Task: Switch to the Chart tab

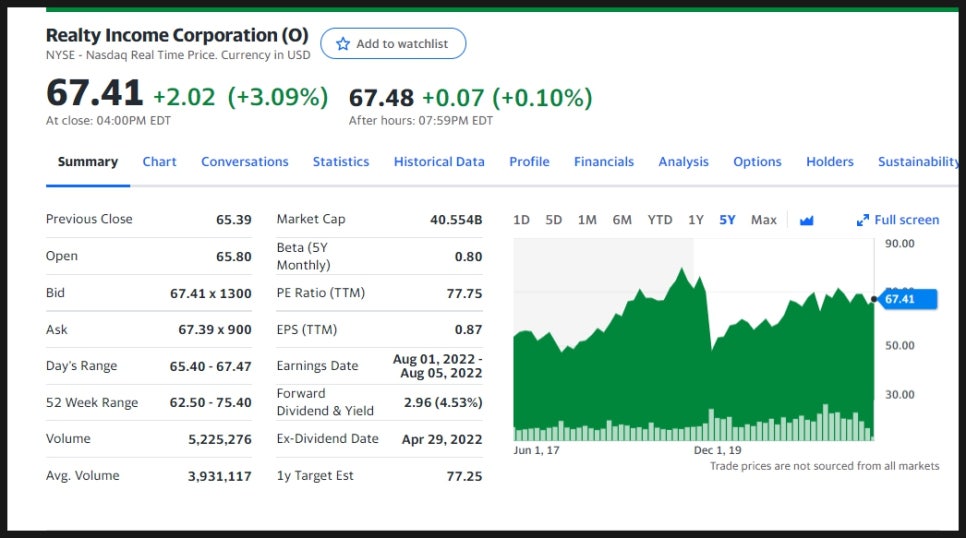Action: [x=160, y=162]
